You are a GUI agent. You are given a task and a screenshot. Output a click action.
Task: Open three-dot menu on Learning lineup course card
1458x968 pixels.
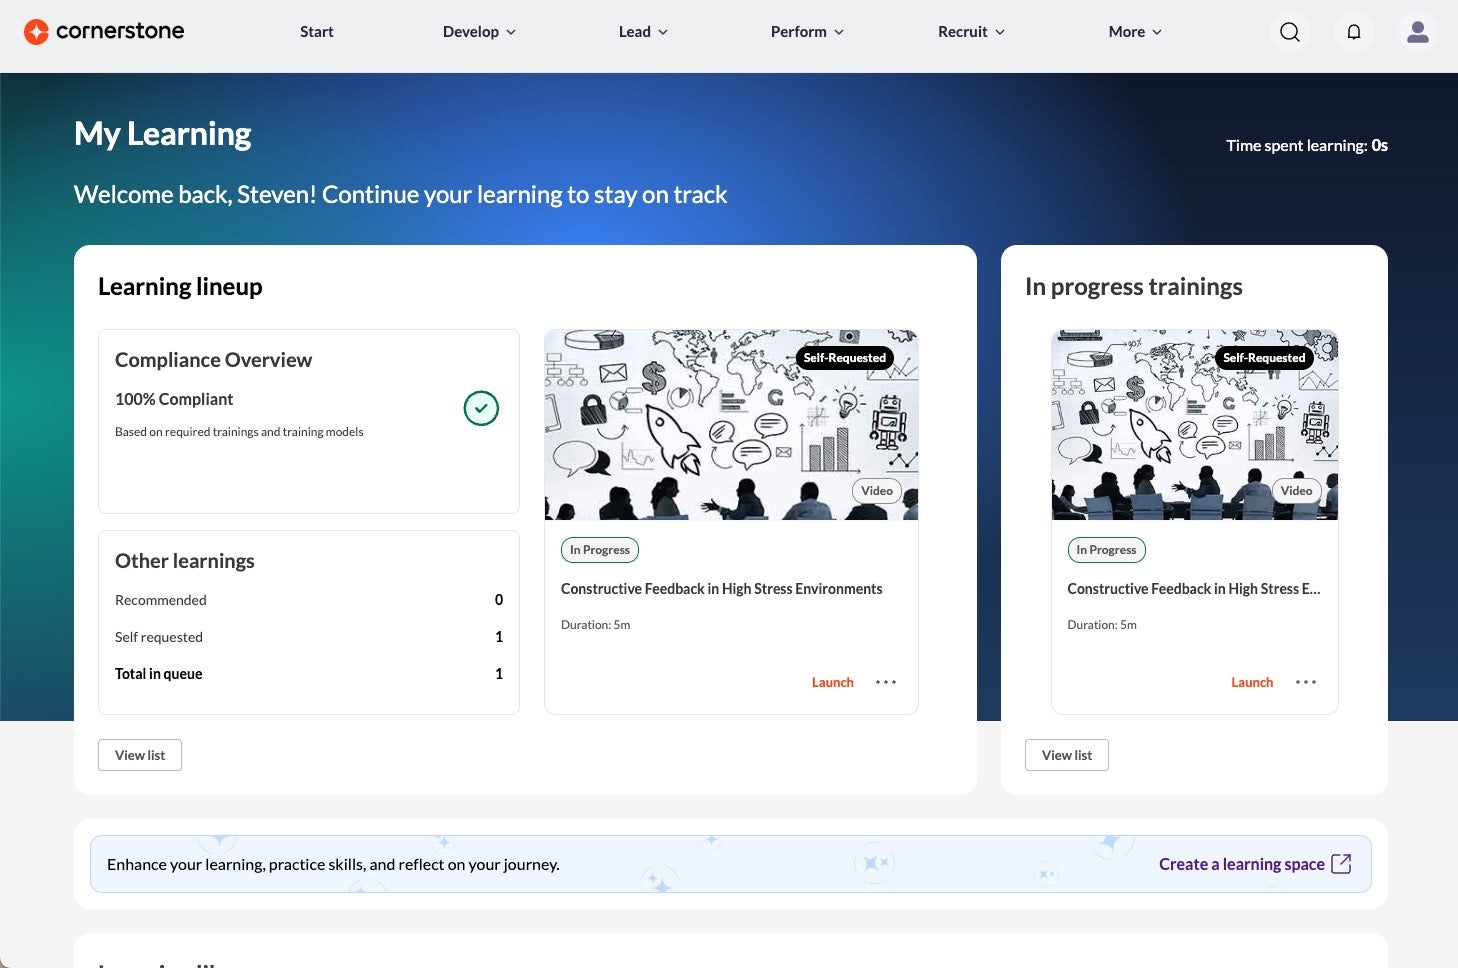886,682
